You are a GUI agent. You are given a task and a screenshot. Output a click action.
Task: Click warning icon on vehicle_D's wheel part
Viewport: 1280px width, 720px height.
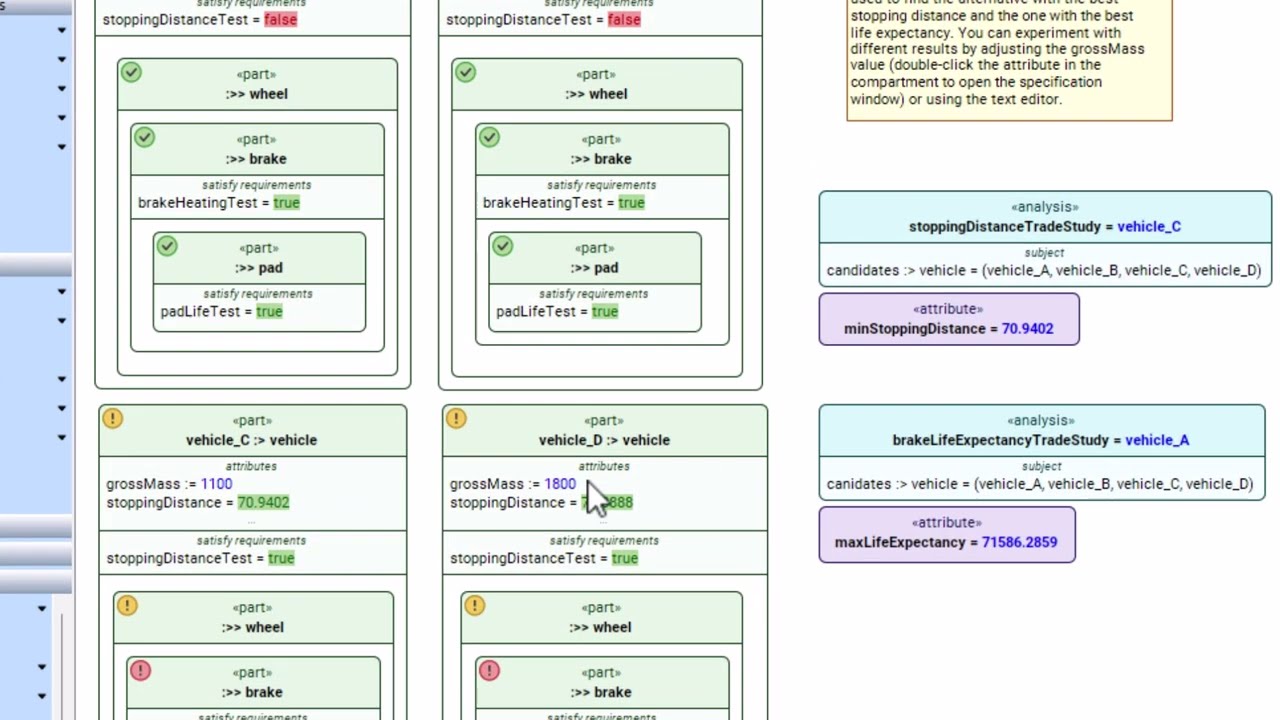click(x=475, y=605)
